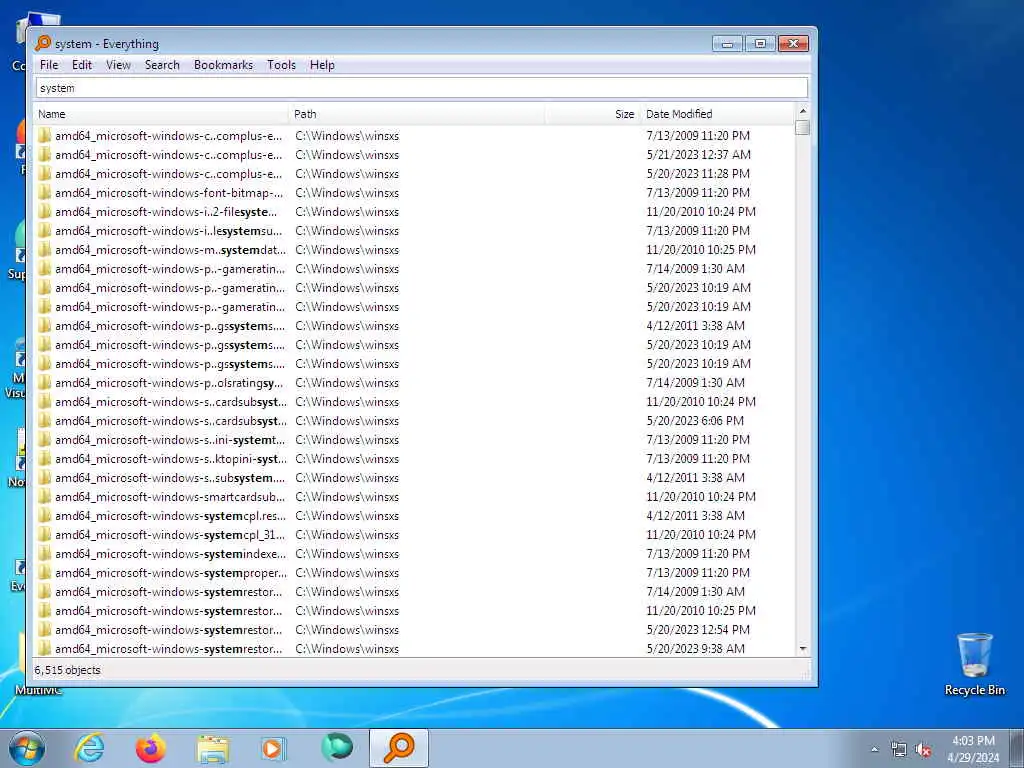Select folder icon of i..lesystemsu row
Screen dimensions: 1024x768
(x=44, y=231)
